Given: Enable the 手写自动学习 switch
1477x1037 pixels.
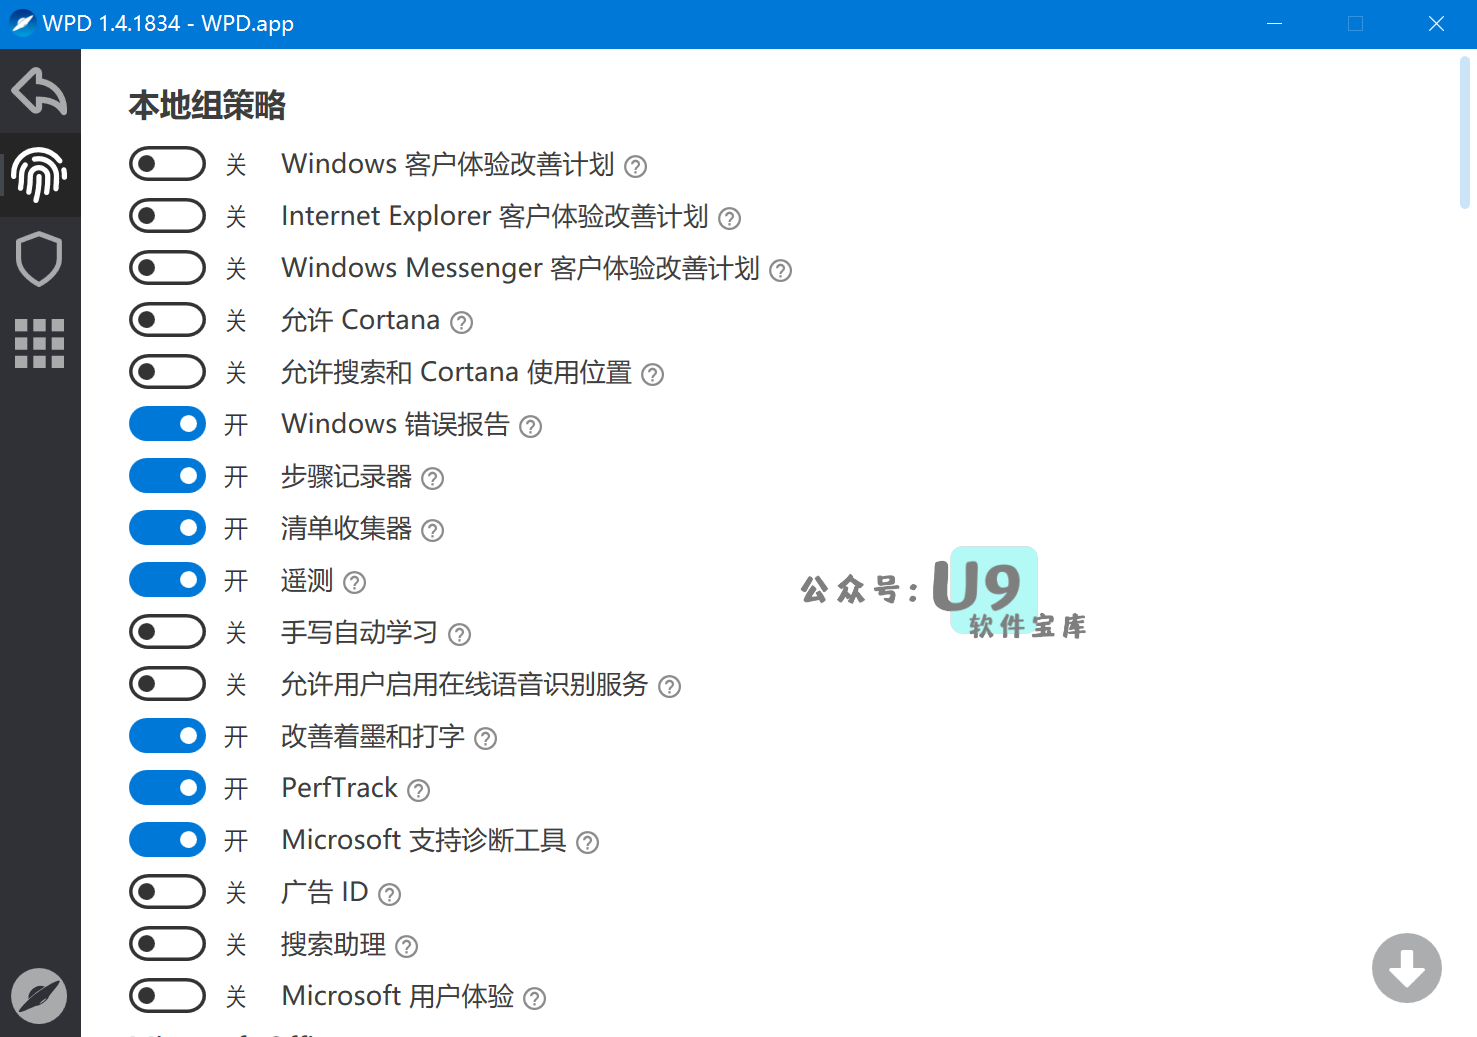Looking at the screenshot, I should 167,632.
